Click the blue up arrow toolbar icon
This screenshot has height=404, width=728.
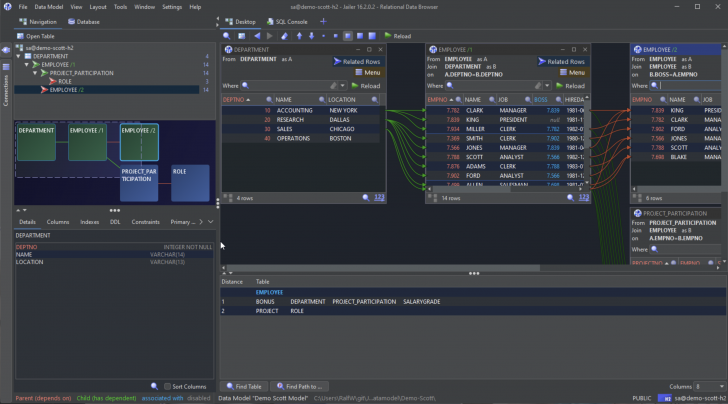[299, 36]
